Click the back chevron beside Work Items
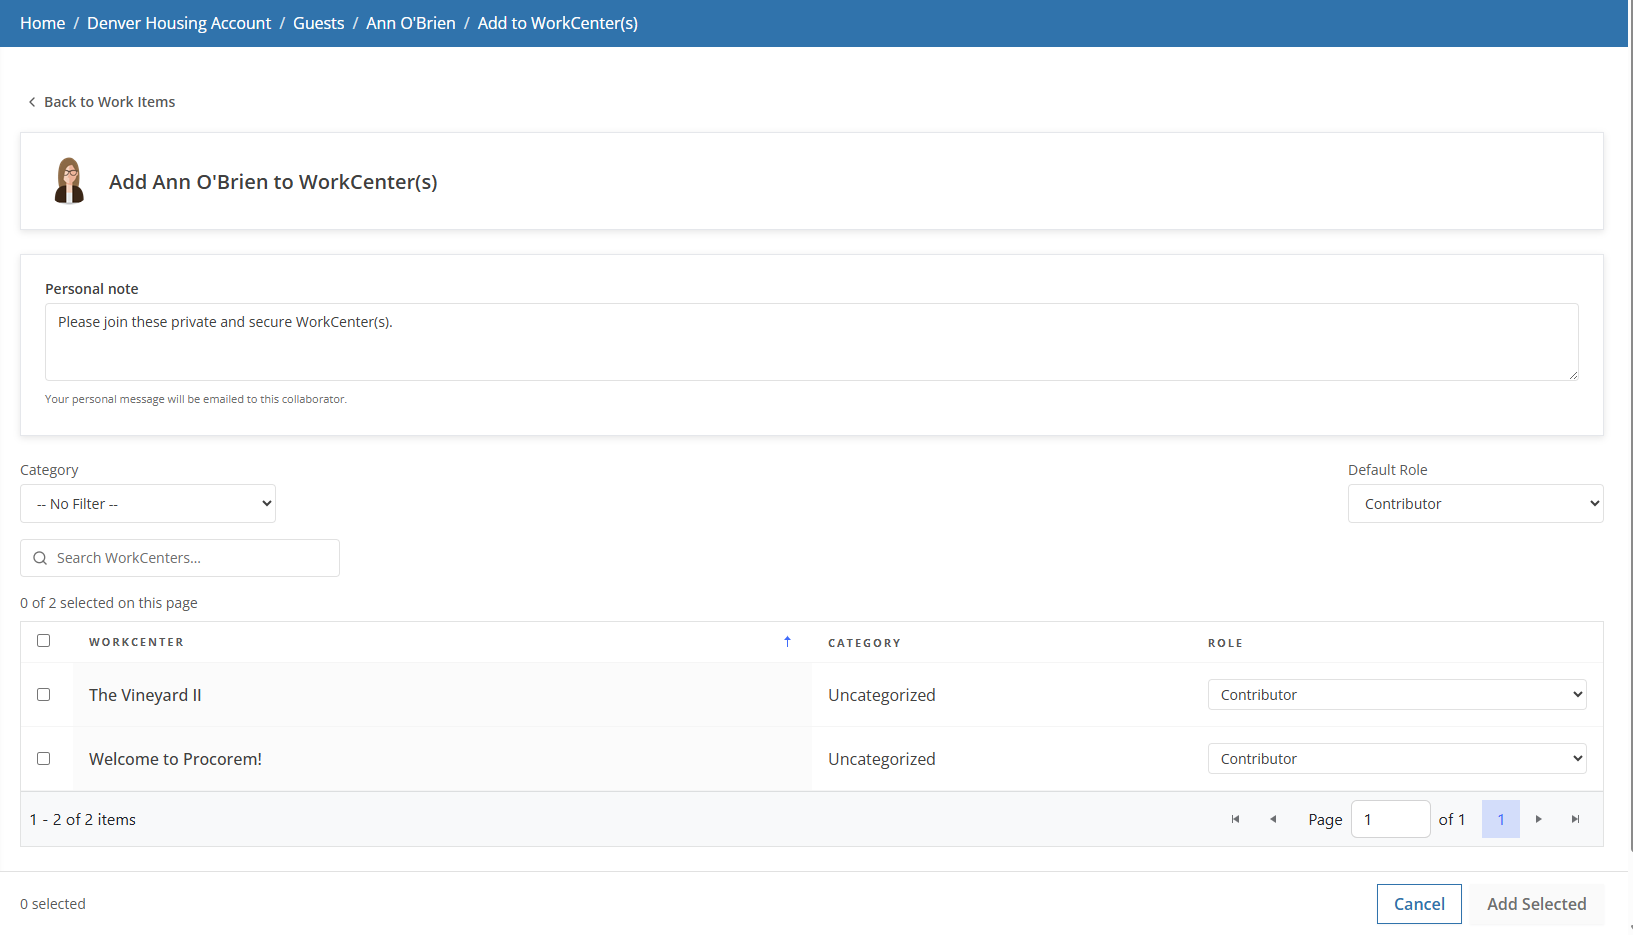The image size is (1633, 935). (32, 102)
